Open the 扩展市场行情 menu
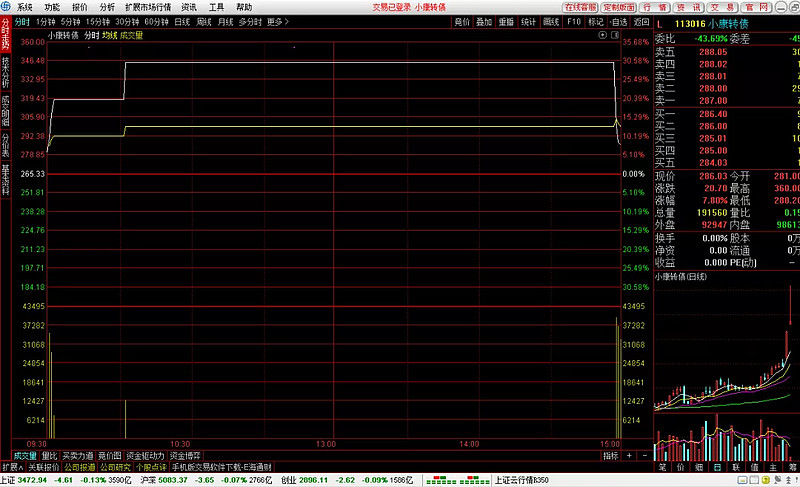The height and width of the screenshot is (487, 800). click(148, 7)
